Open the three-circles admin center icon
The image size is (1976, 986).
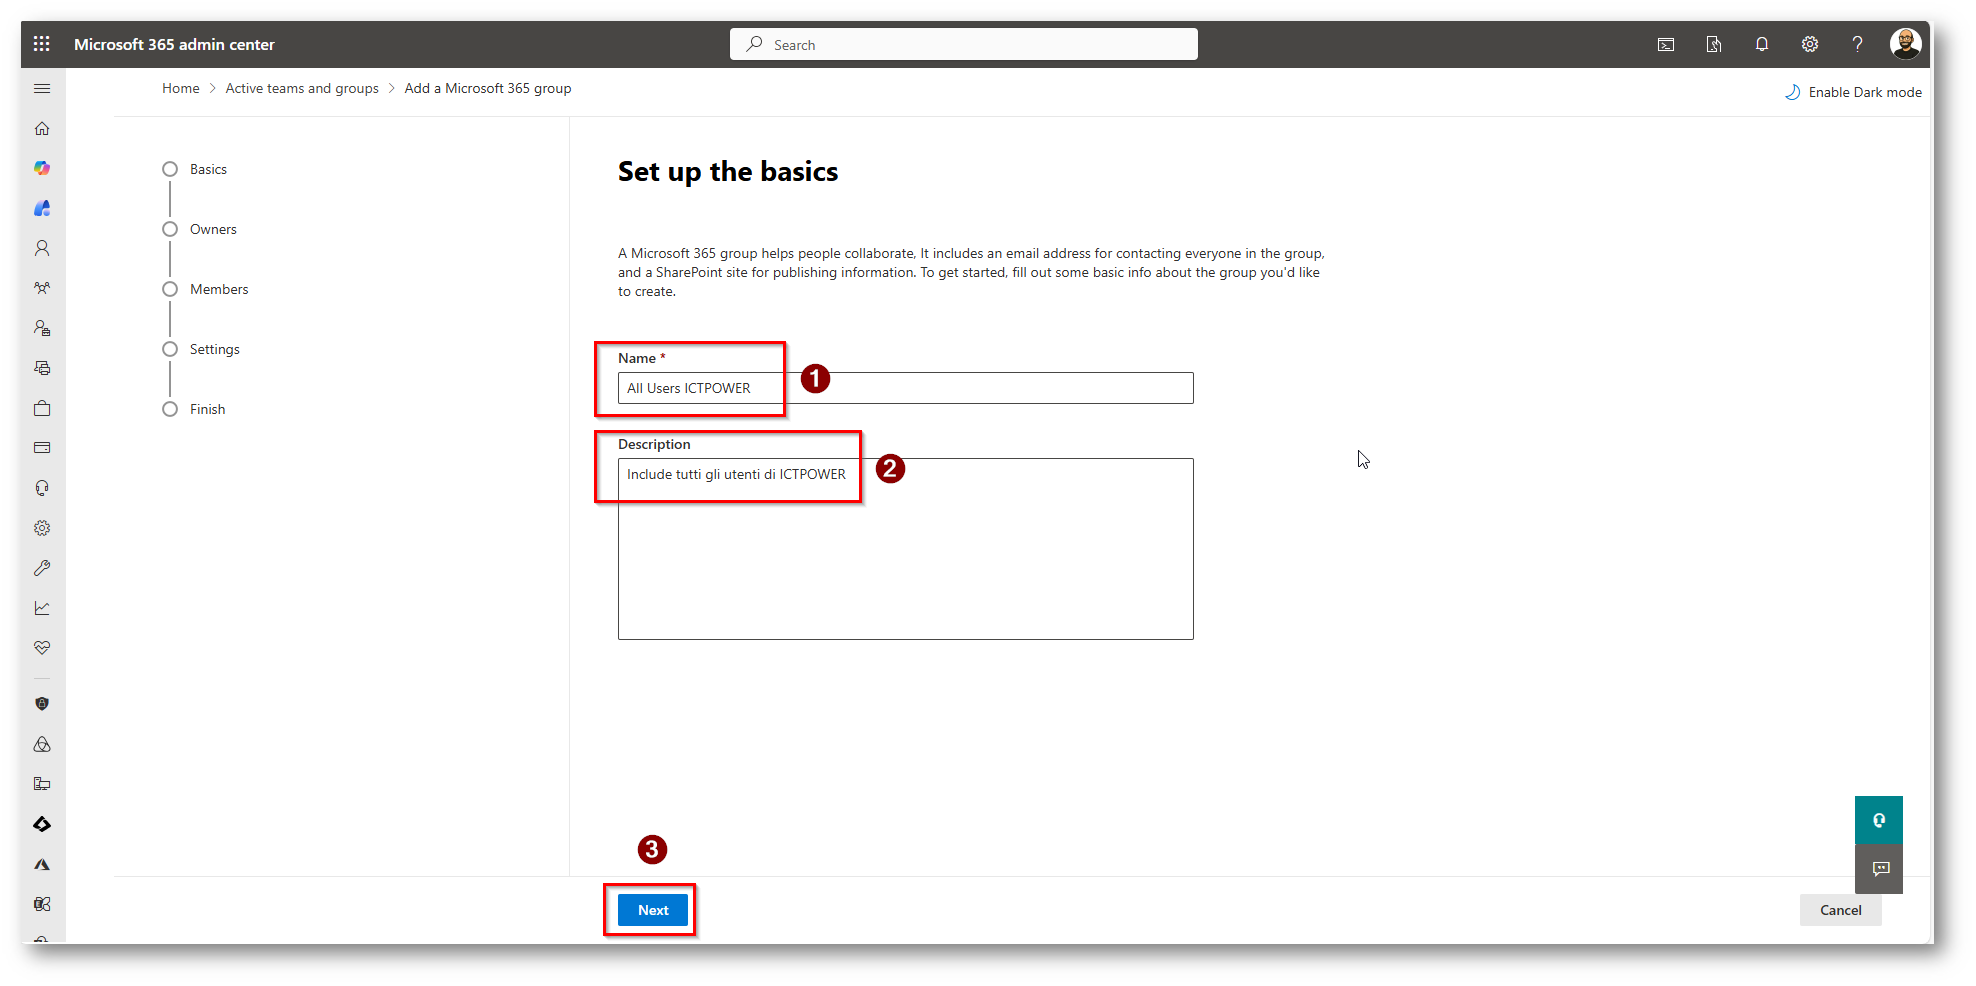point(42,744)
